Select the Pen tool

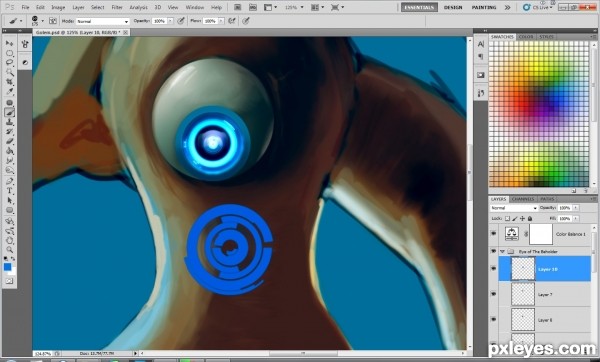pyautogui.click(x=10, y=181)
